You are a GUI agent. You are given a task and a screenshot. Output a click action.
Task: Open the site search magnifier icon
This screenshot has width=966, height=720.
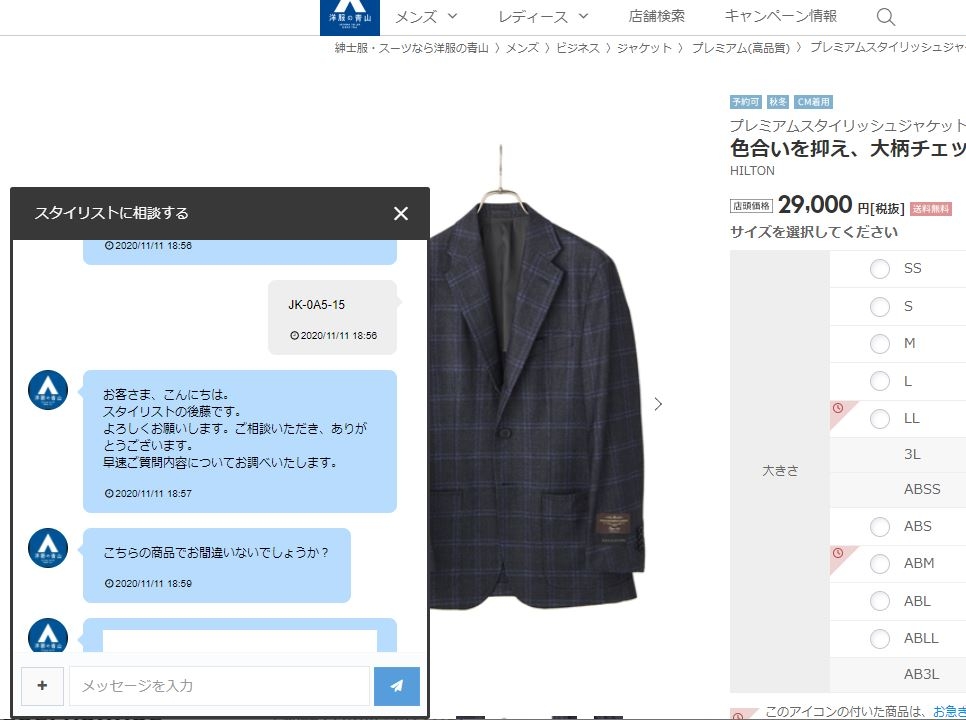click(885, 17)
